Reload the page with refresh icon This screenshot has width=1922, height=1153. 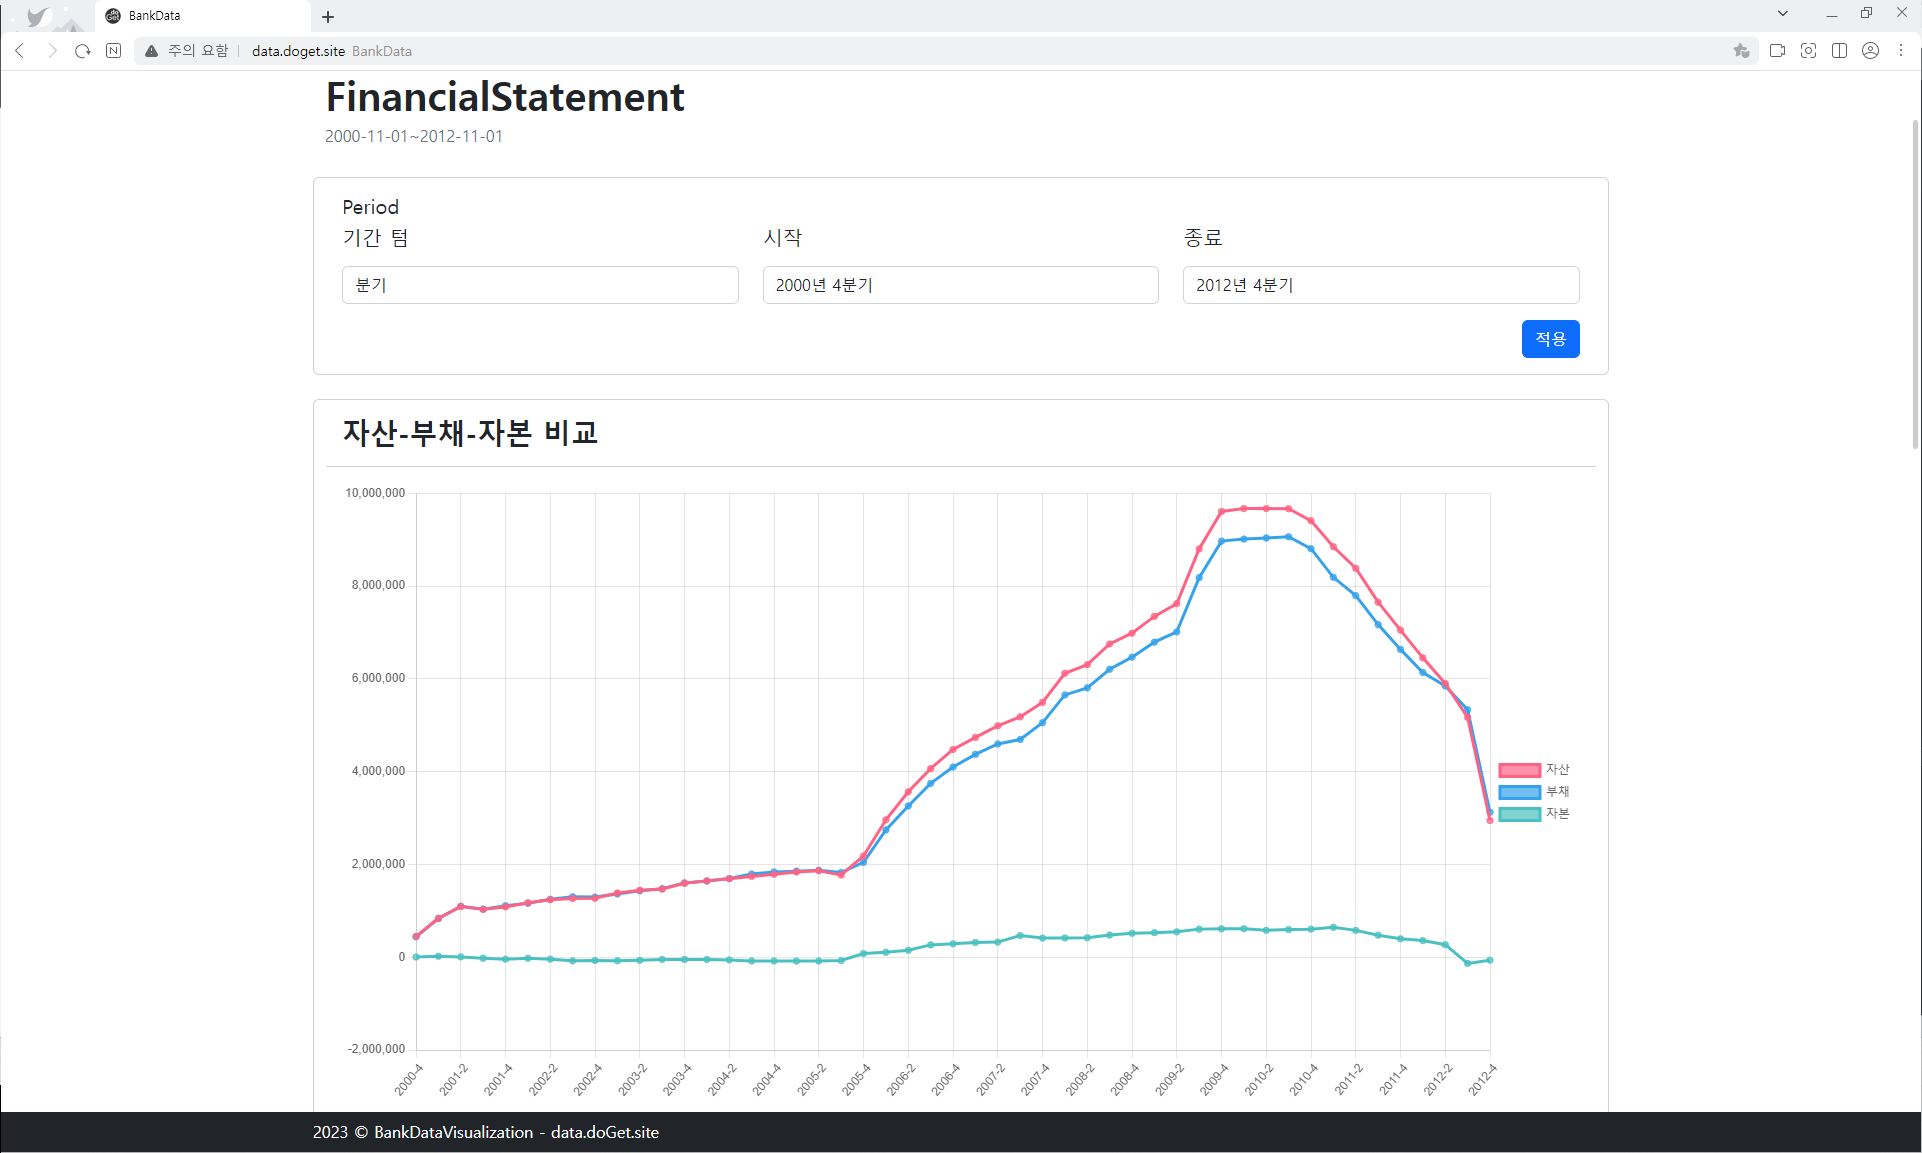click(x=83, y=51)
